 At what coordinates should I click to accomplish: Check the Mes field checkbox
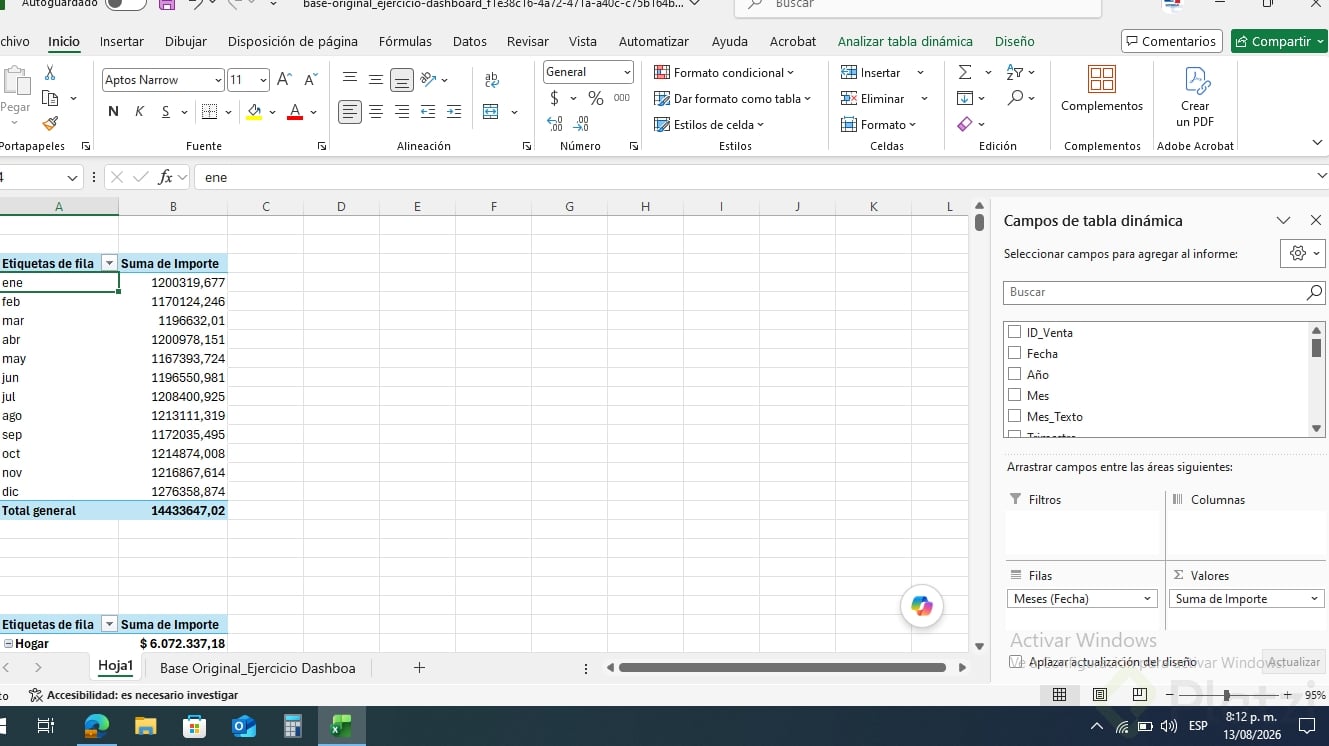[x=1015, y=395]
